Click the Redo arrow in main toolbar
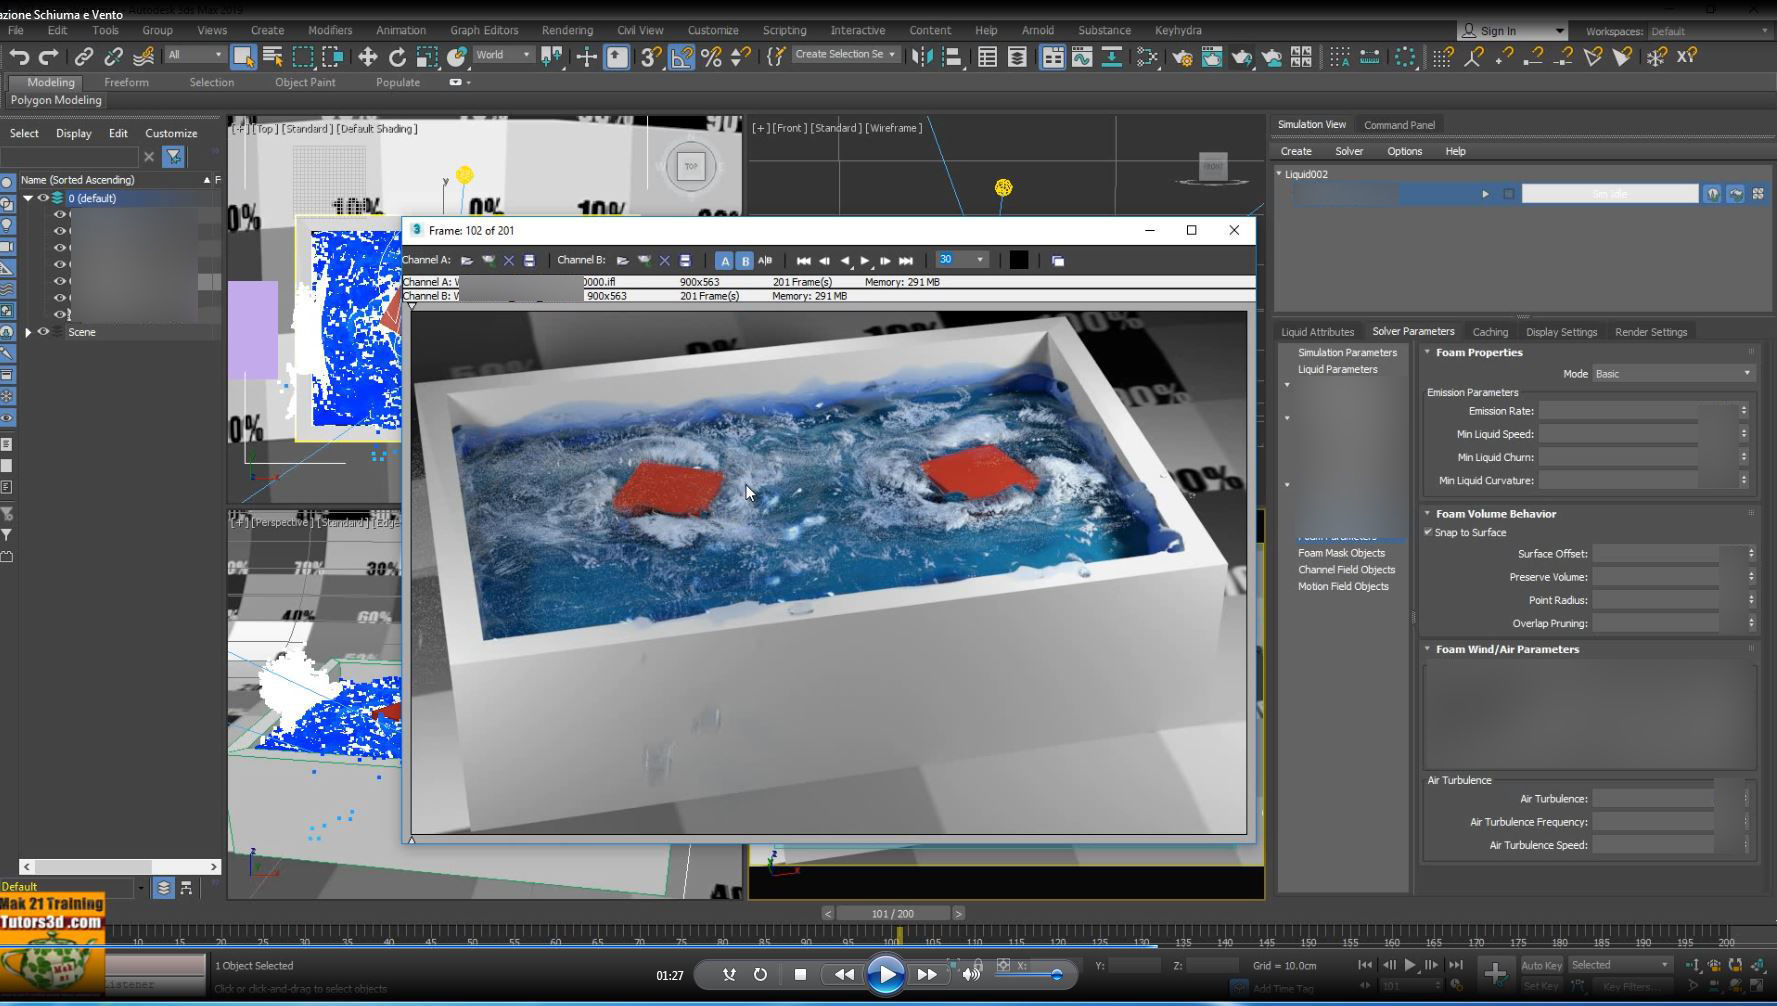The height and width of the screenshot is (1006, 1777). [x=47, y=57]
